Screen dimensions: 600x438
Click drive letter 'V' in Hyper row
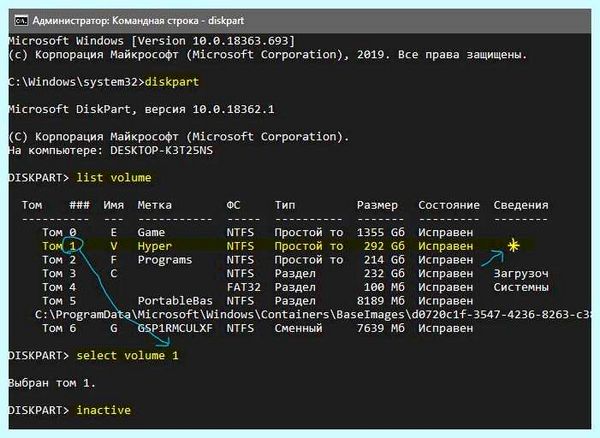pyautogui.click(x=114, y=246)
